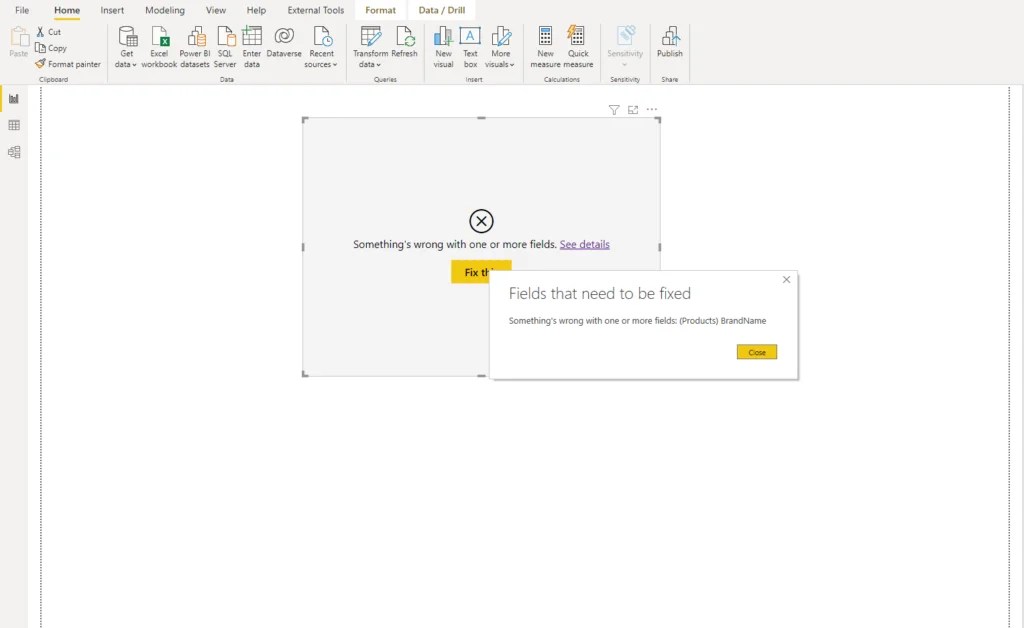Insert a Text box

click(x=471, y=47)
